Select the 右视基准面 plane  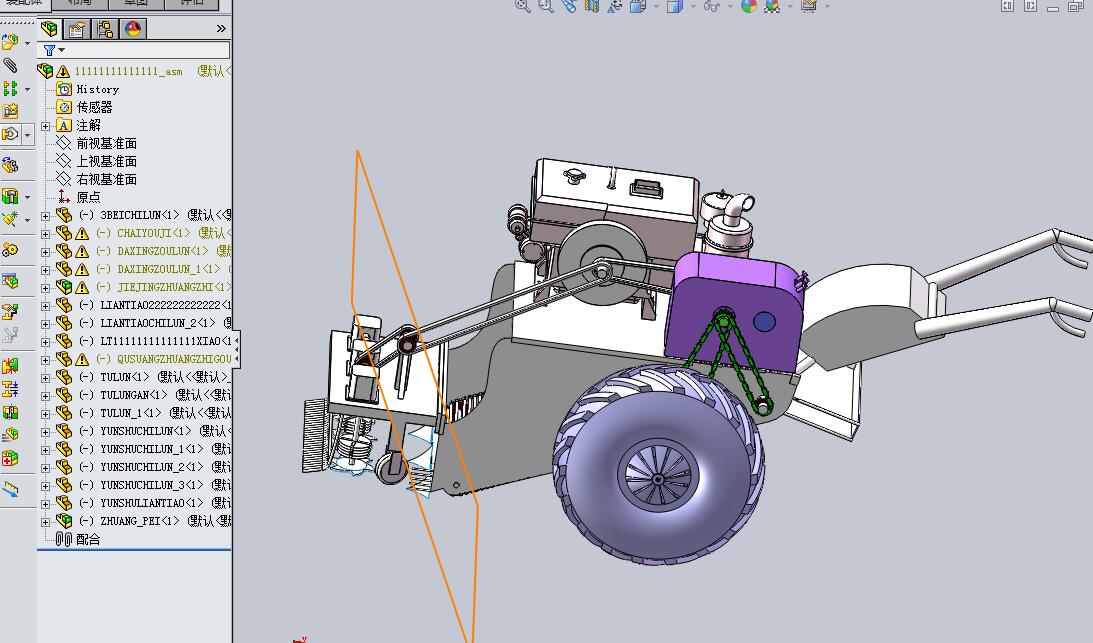pos(106,179)
